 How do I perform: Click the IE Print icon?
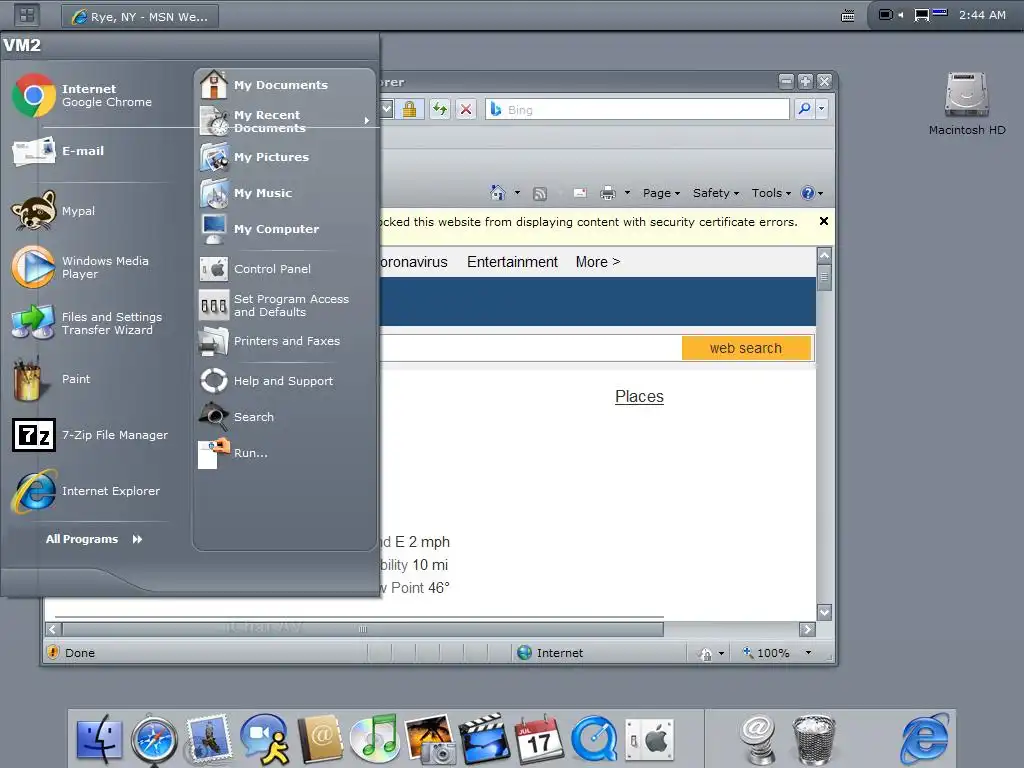[607, 193]
